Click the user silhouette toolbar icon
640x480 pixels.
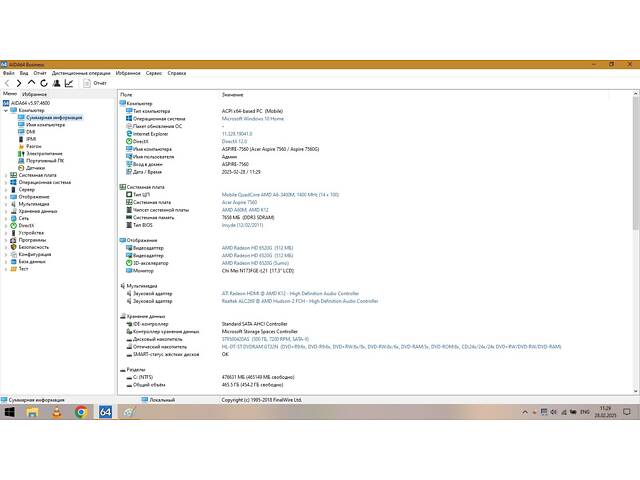(x=57, y=83)
